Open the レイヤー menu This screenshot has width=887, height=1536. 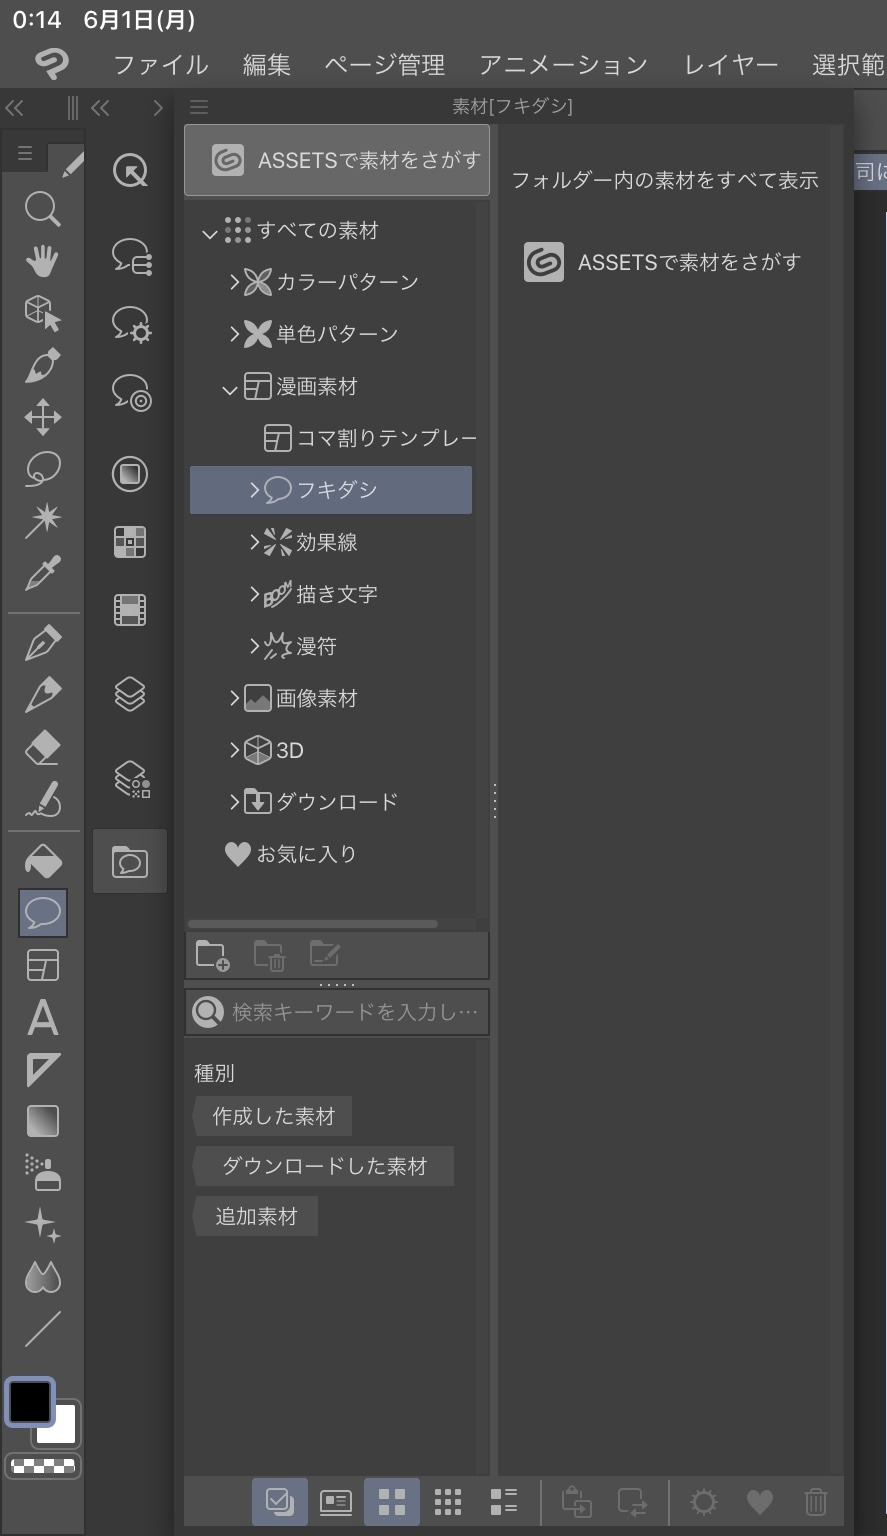(x=731, y=65)
